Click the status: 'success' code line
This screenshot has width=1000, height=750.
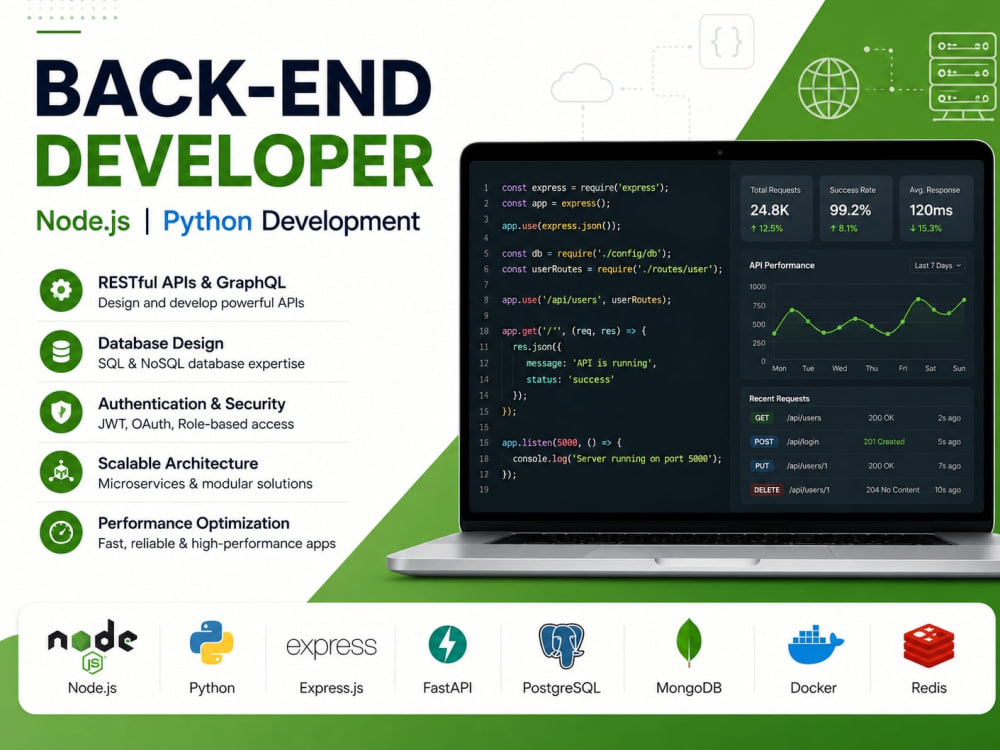click(x=570, y=379)
